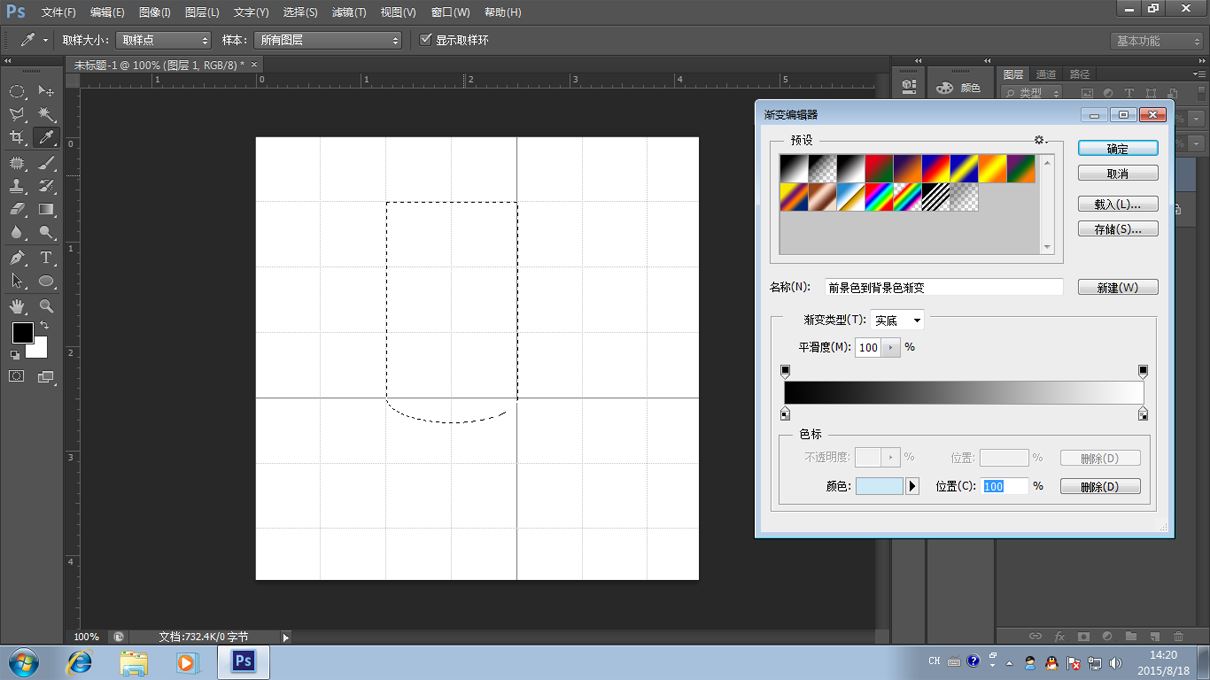Select the Clone Stamp tool
The height and width of the screenshot is (680, 1210).
17,186
